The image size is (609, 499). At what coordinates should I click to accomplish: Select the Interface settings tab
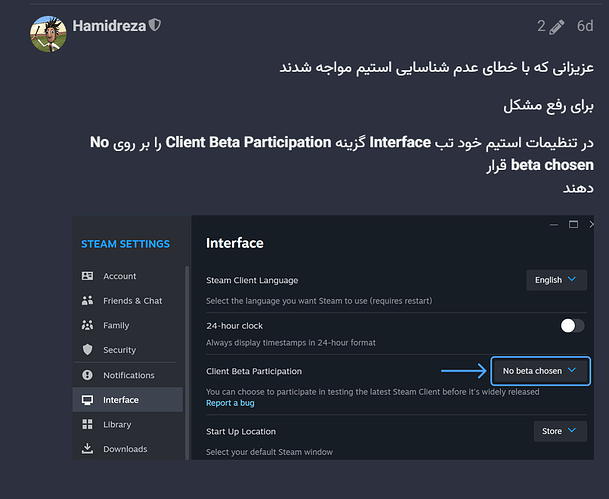127,400
